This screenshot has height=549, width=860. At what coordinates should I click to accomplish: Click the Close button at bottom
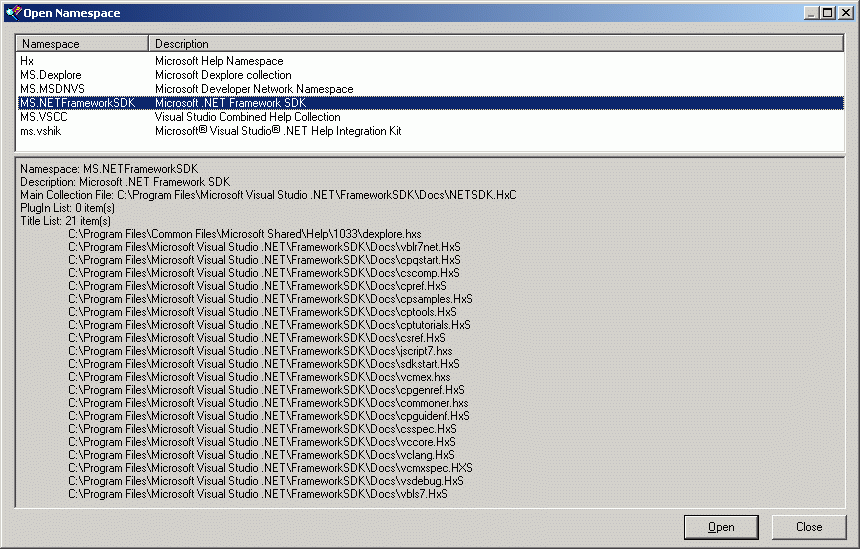click(x=809, y=527)
